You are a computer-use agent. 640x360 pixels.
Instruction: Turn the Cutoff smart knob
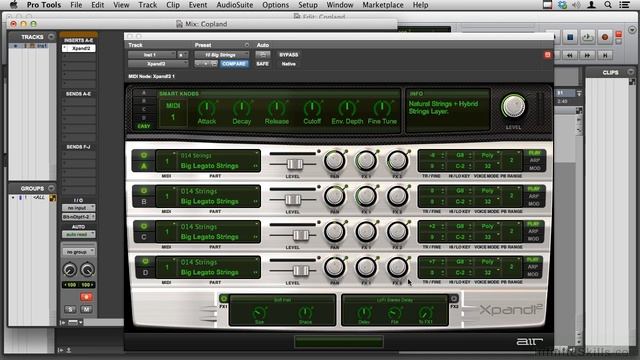[x=312, y=108]
